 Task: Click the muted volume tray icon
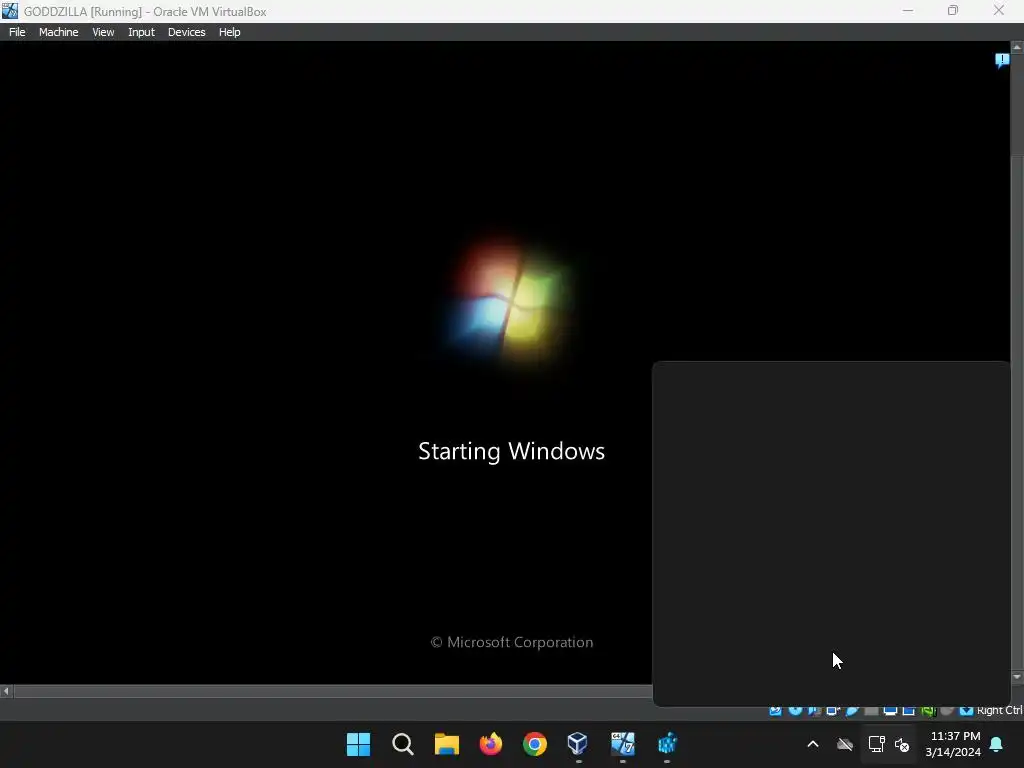[x=902, y=744]
